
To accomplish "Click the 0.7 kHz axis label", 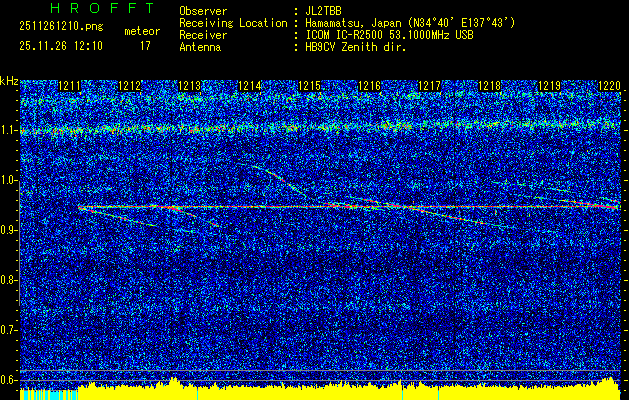I will click(9, 329).
